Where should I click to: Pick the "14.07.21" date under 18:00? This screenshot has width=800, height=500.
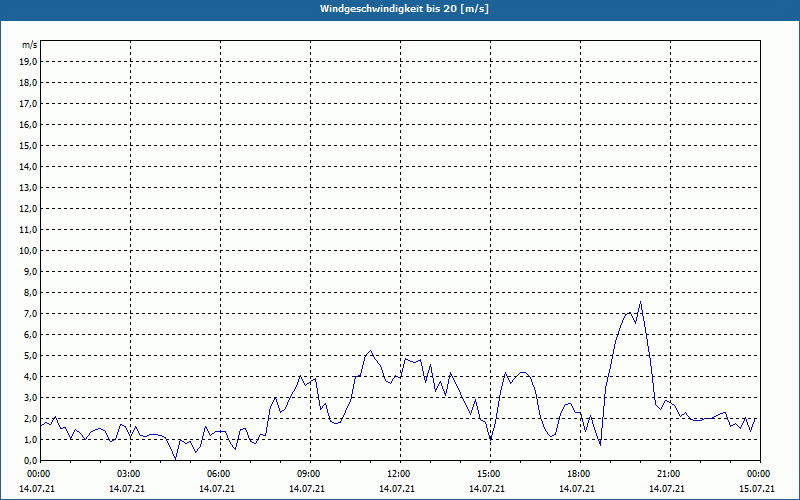click(x=577, y=488)
